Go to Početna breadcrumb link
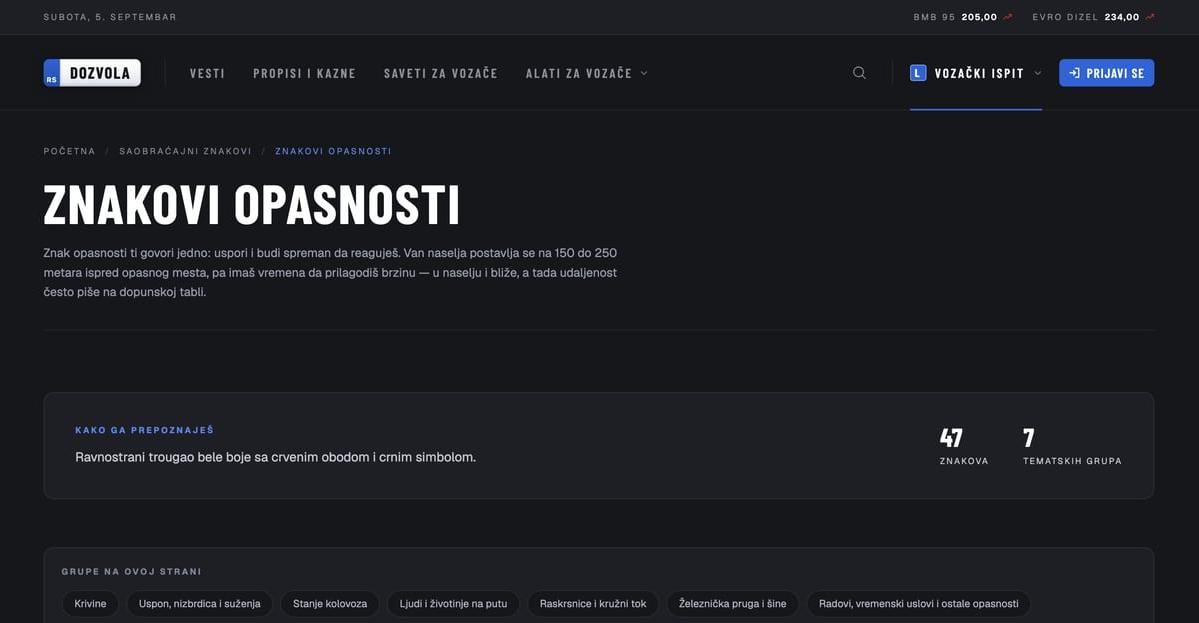The width and height of the screenshot is (1199, 623). coord(70,151)
